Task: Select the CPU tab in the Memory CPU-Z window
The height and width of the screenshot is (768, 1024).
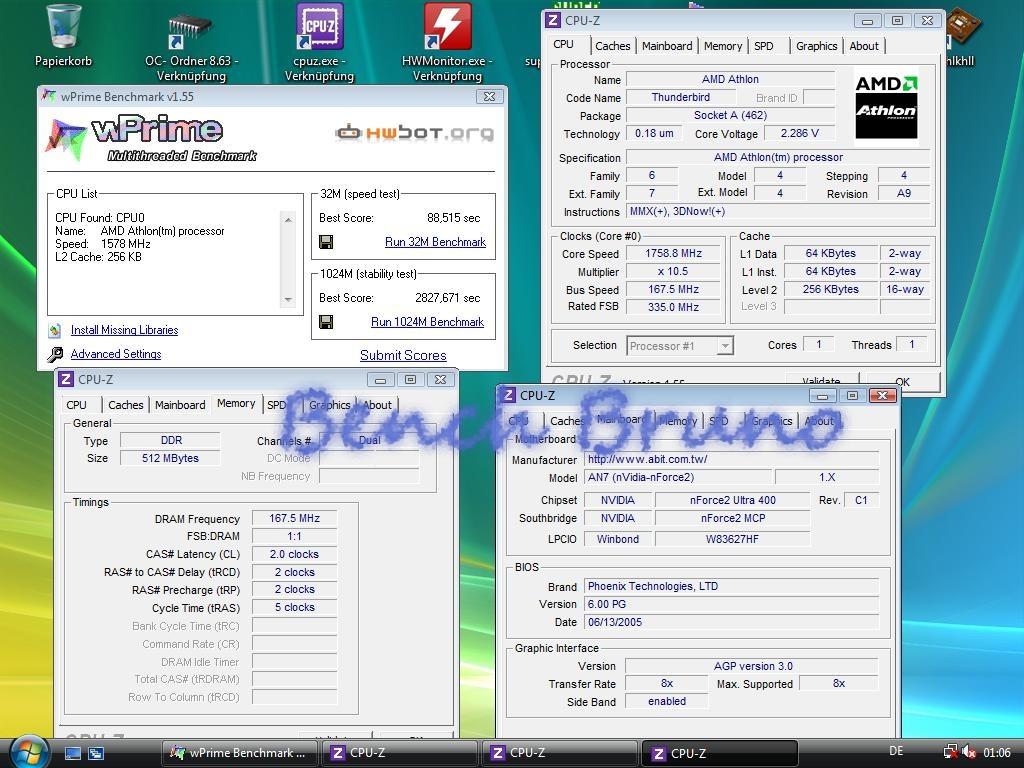Action: (x=76, y=405)
